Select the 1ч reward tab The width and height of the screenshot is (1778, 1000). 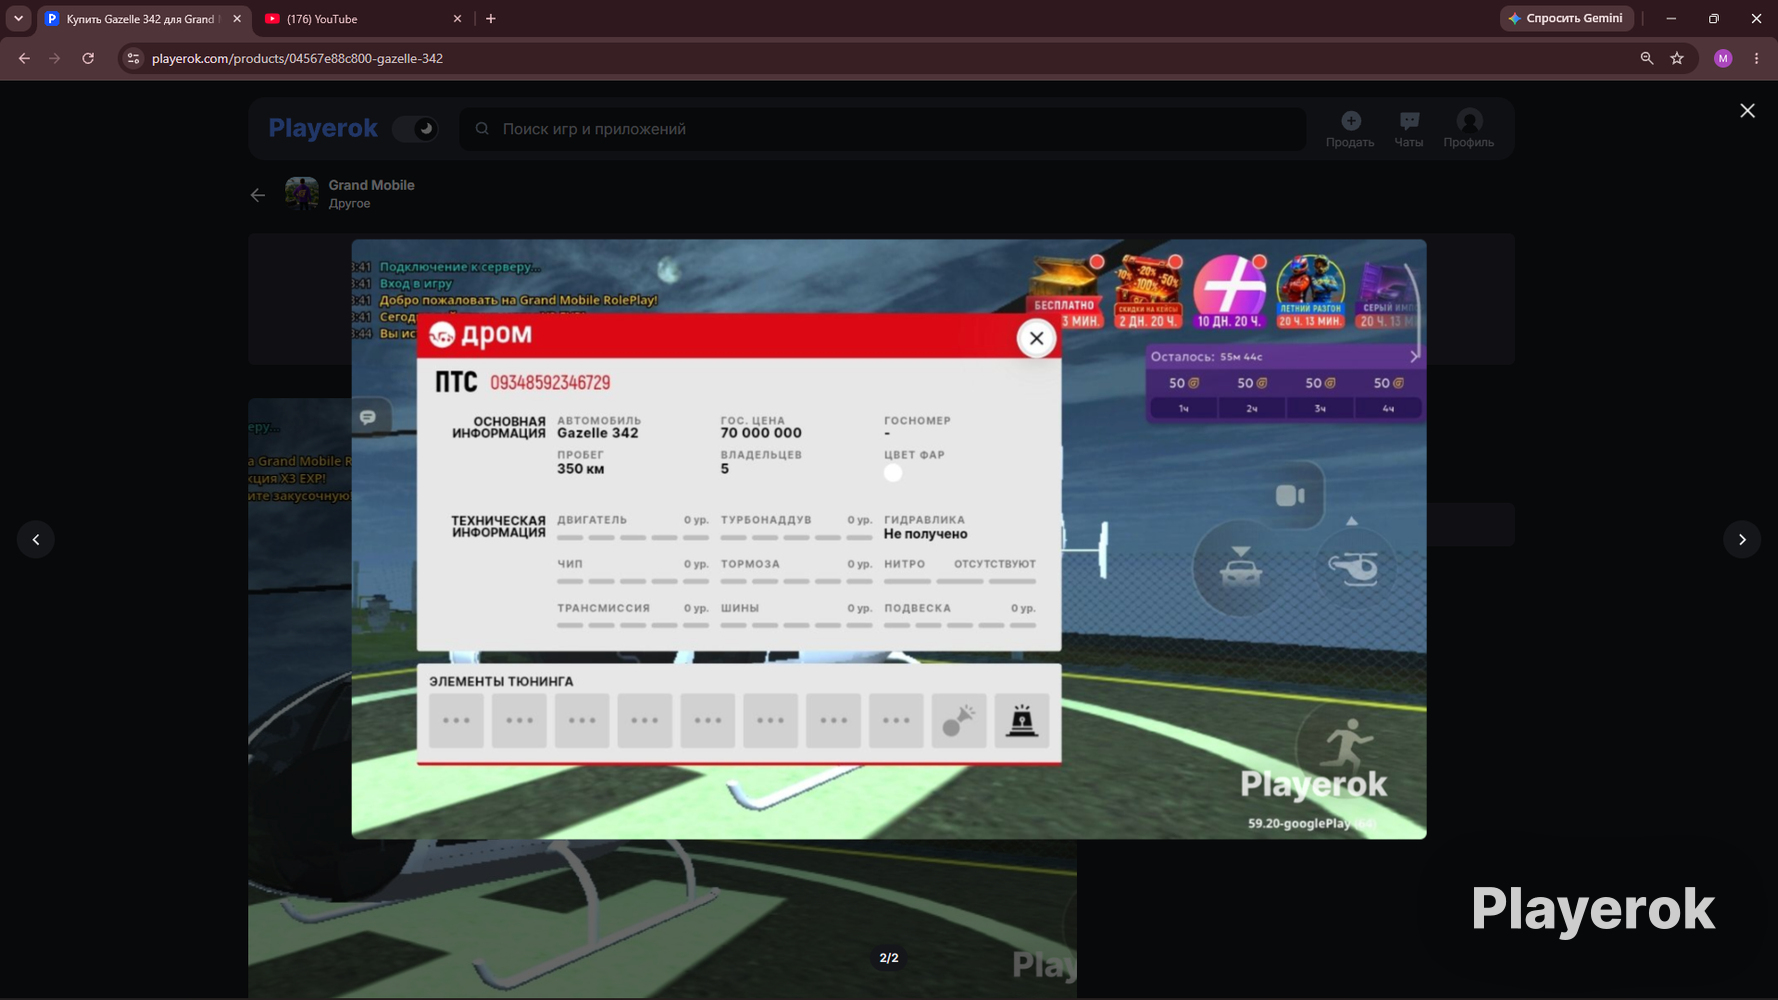1184,408
